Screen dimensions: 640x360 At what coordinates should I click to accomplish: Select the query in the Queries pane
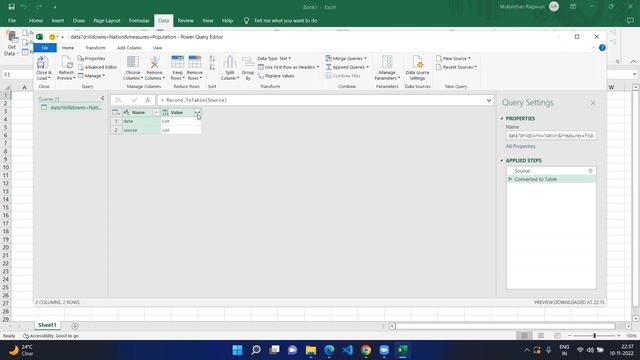click(71, 107)
